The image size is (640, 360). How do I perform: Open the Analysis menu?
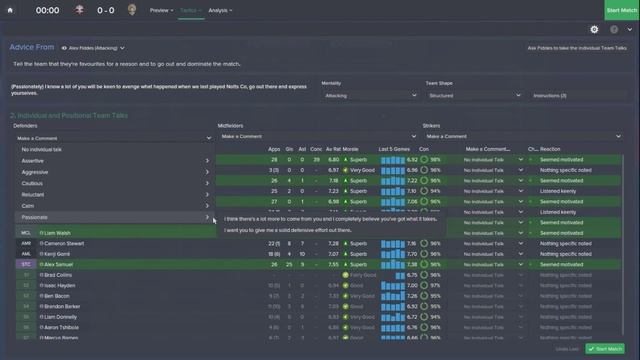point(220,10)
